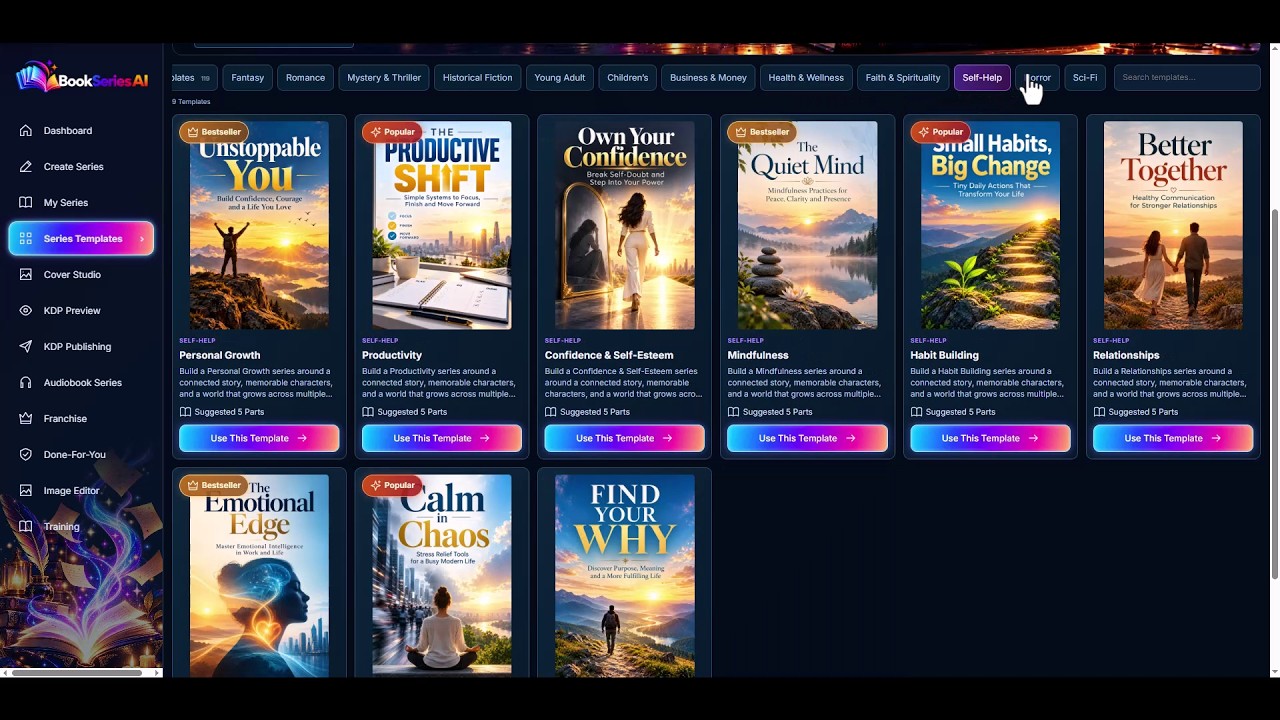The width and height of the screenshot is (1280, 720).
Task: Click the Create Series pencil icon
Action: click(x=26, y=167)
